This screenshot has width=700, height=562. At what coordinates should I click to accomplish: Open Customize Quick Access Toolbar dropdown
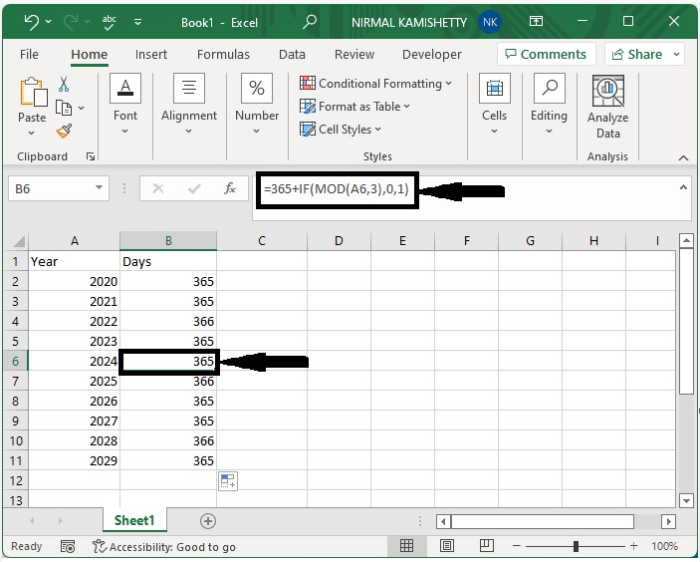pyautogui.click(x=138, y=22)
